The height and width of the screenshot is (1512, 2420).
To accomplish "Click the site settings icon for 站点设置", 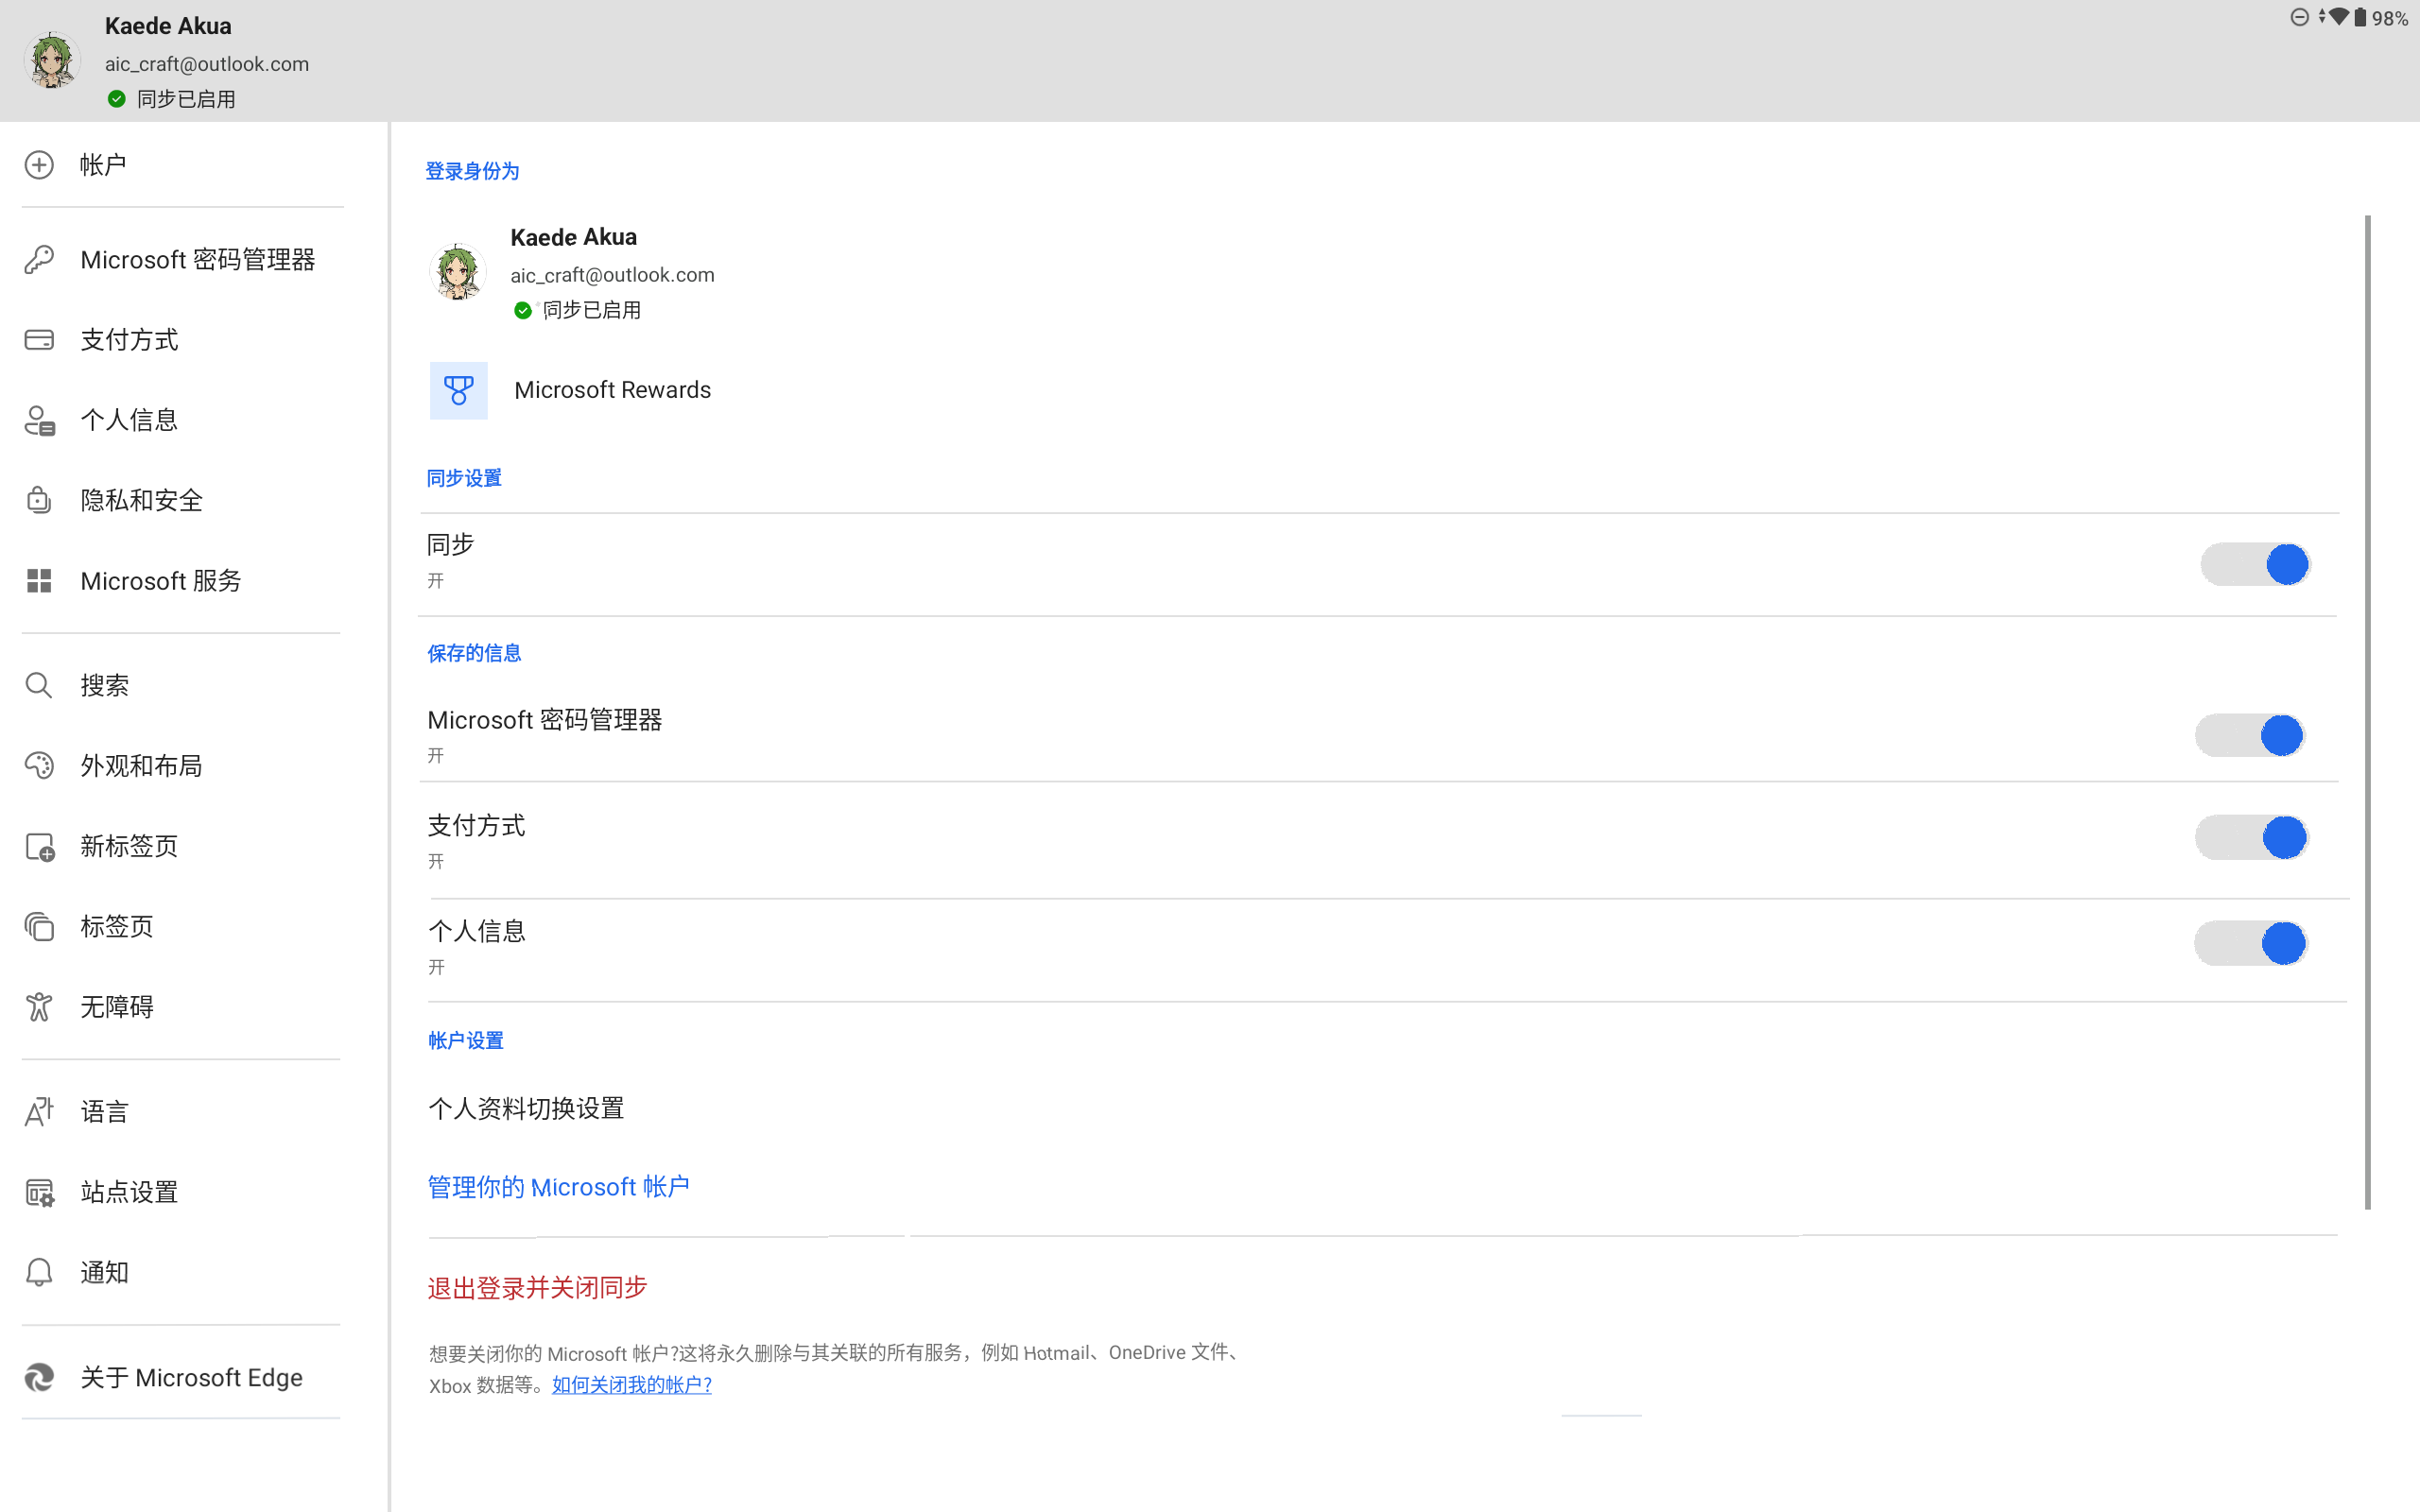I will click(x=40, y=1193).
